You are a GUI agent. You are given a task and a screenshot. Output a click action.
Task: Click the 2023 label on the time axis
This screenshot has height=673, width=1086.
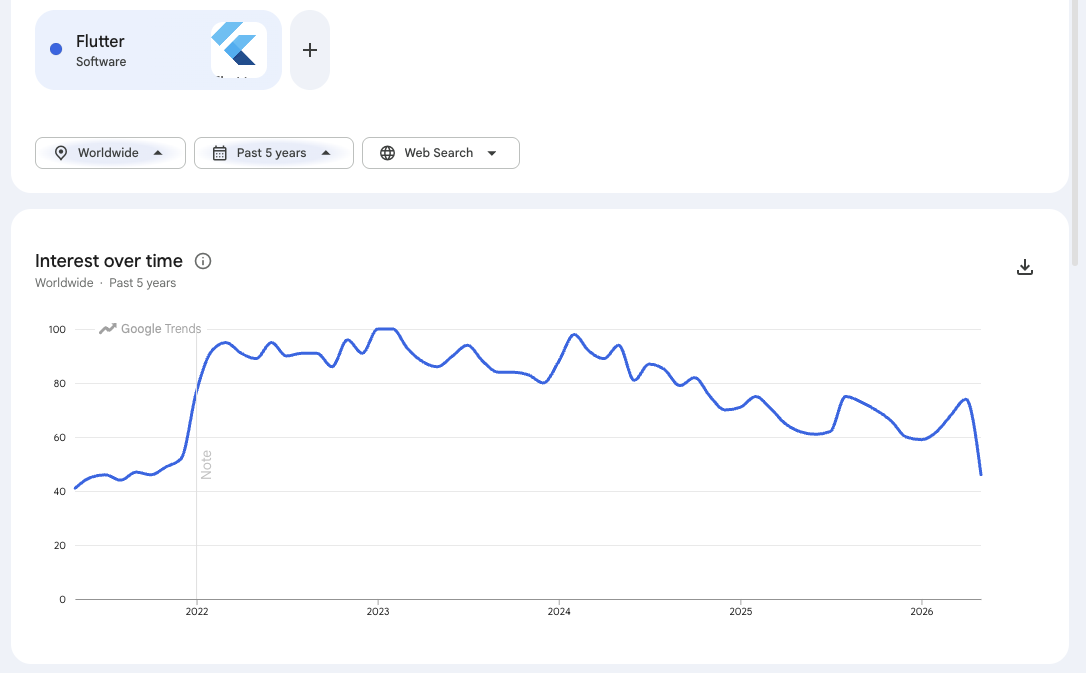[x=377, y=611]
